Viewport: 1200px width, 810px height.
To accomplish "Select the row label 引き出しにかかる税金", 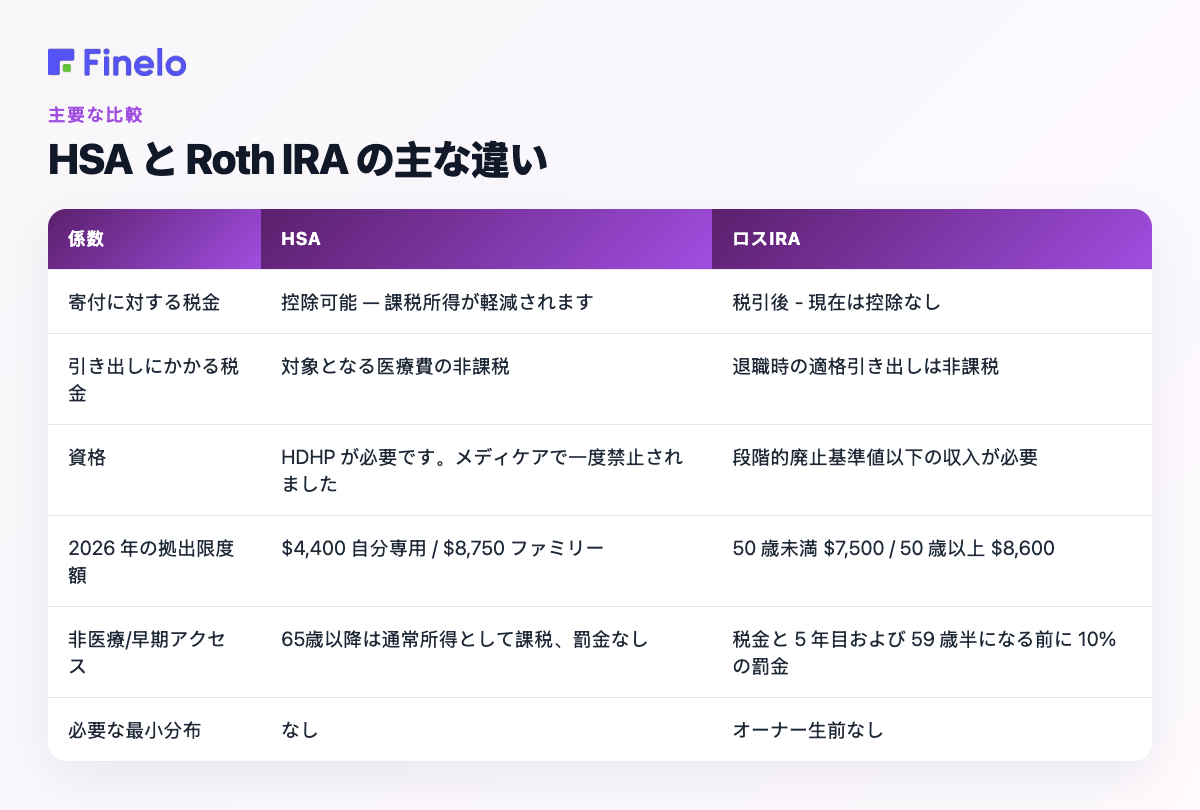I will (x=153, y=379).
